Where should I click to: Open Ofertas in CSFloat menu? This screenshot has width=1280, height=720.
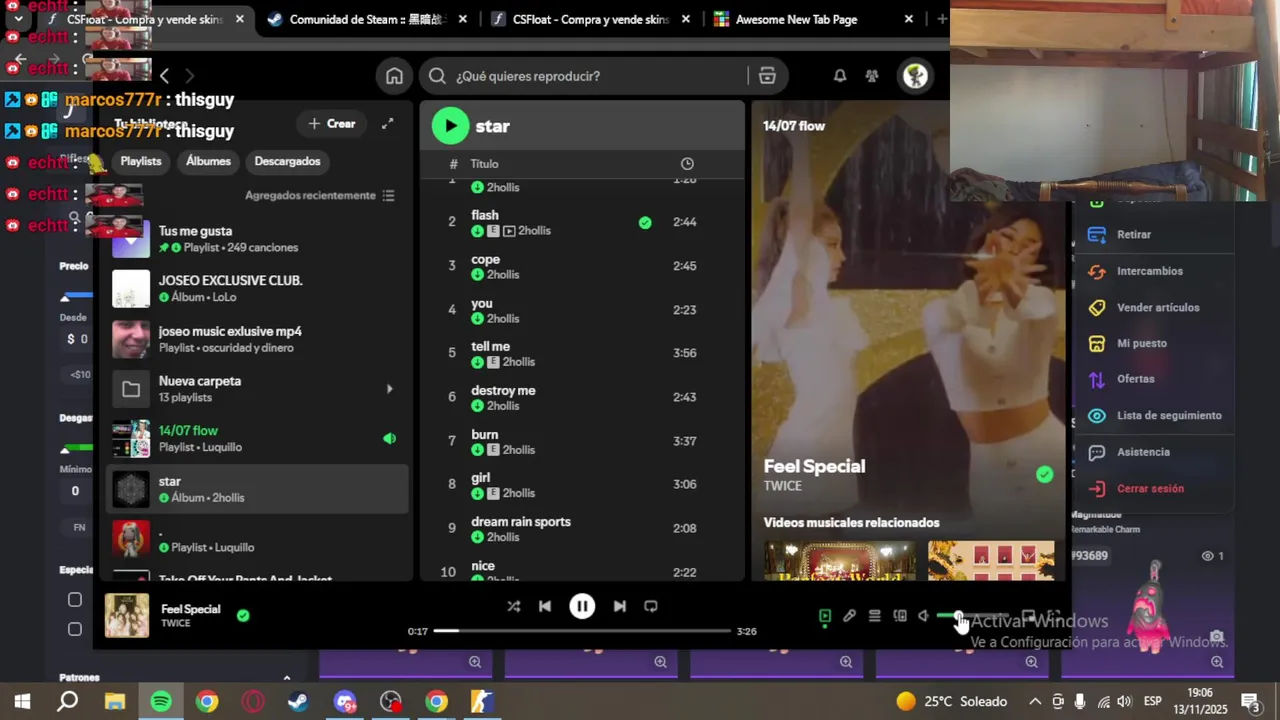coord(1136,379)
